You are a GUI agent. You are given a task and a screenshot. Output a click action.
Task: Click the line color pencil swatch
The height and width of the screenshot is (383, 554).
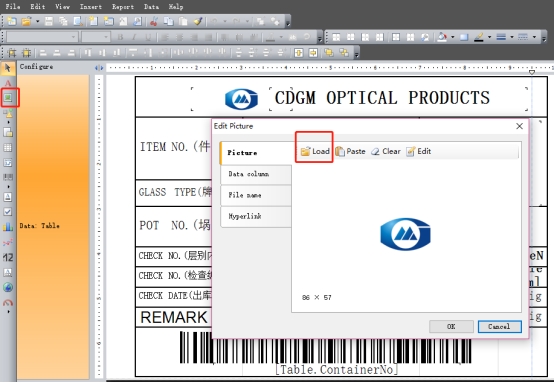479,37
